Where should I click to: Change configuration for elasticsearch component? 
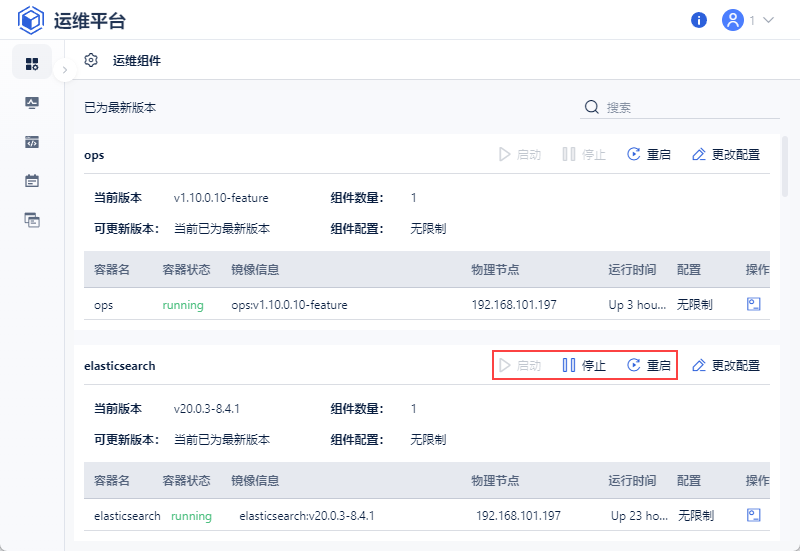click(x=726, y=365)
